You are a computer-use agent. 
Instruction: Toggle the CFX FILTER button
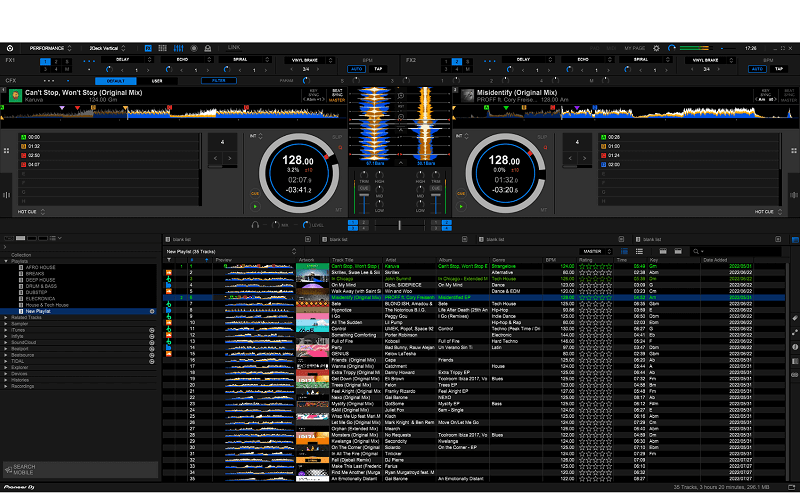[x=218, y=81]
